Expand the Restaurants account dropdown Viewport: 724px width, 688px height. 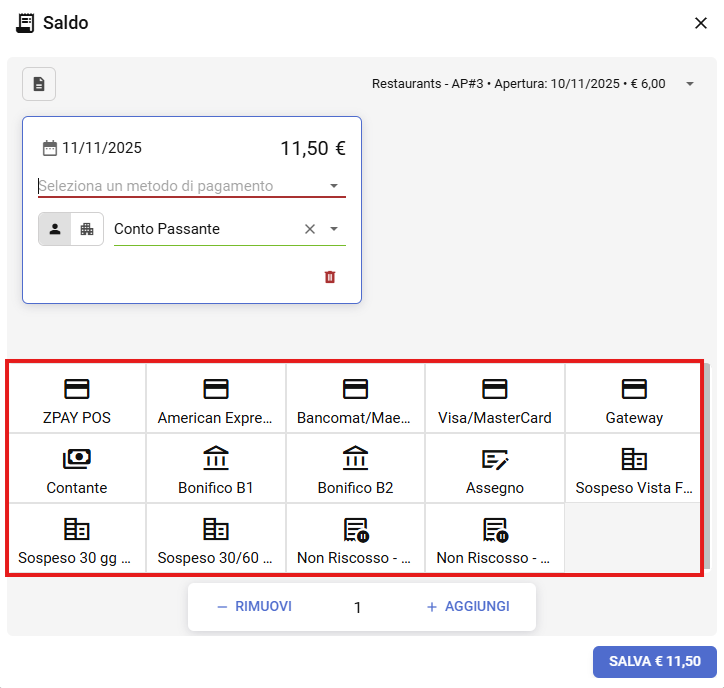tap(690, 84)
